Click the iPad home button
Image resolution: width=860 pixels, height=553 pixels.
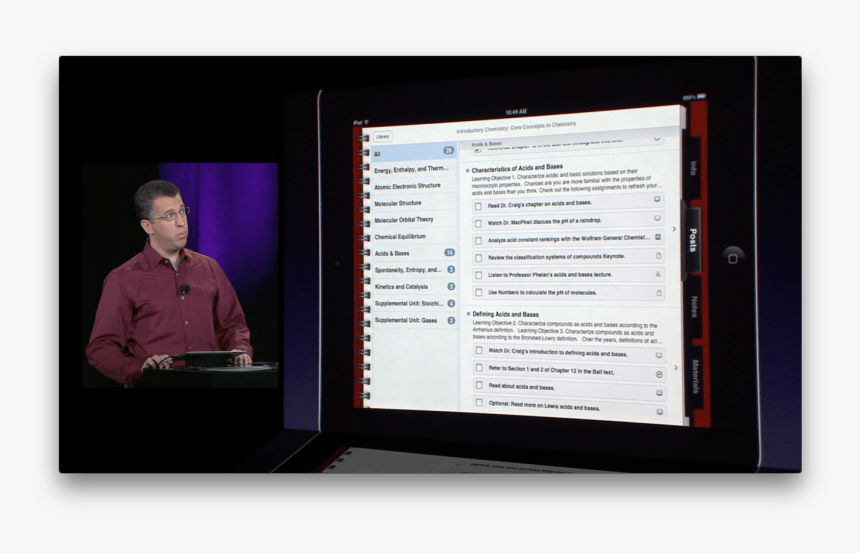pyautogui.click(x=733, y=257)
